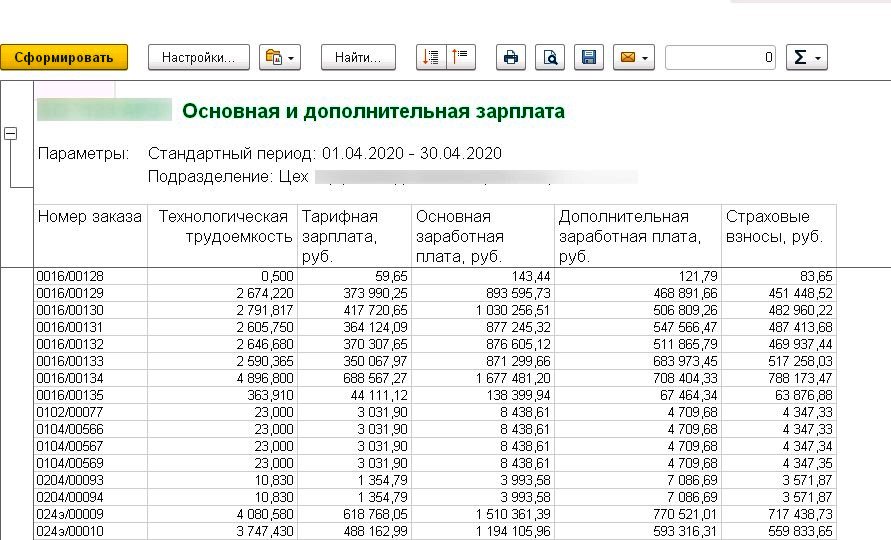Select order 0104/00569 cell

[91, 464]
